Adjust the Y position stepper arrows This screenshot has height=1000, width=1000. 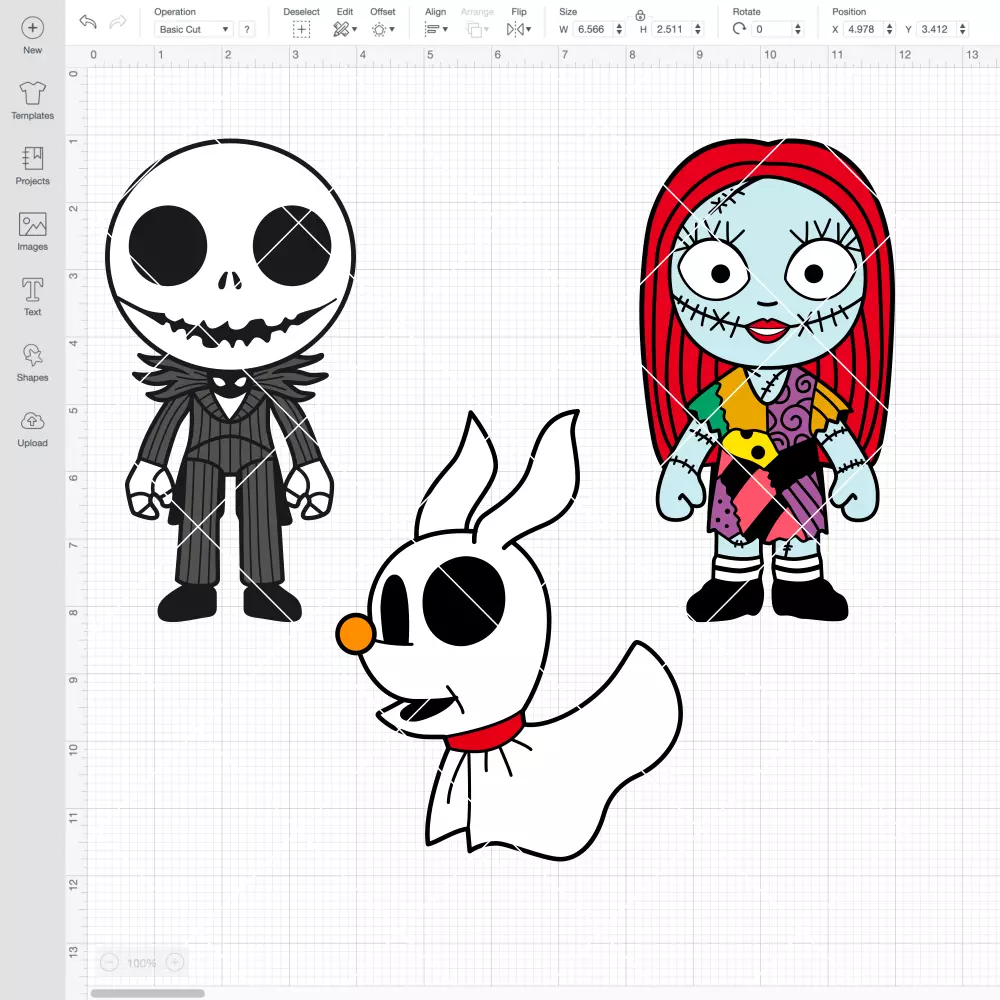click(x=963, y=29)
